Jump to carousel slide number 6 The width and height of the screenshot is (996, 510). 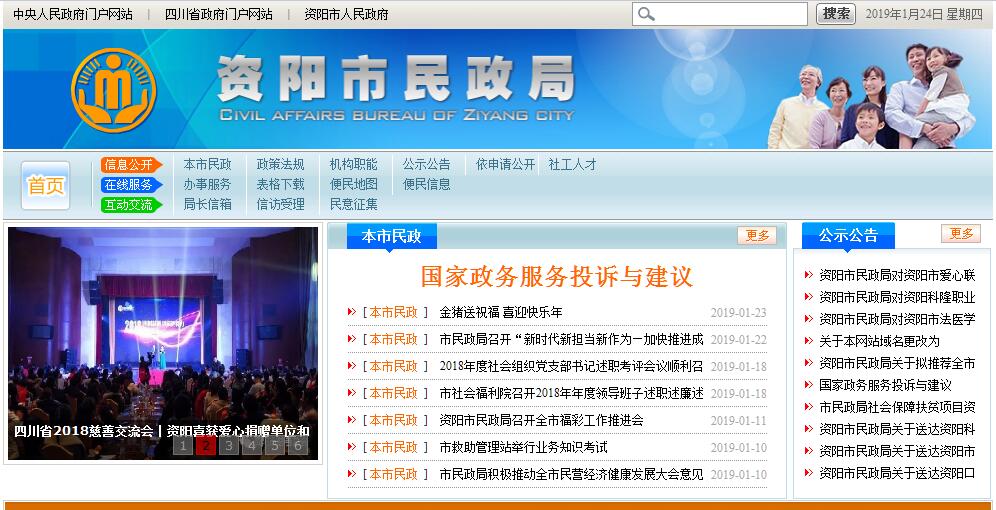coord(297,446)
